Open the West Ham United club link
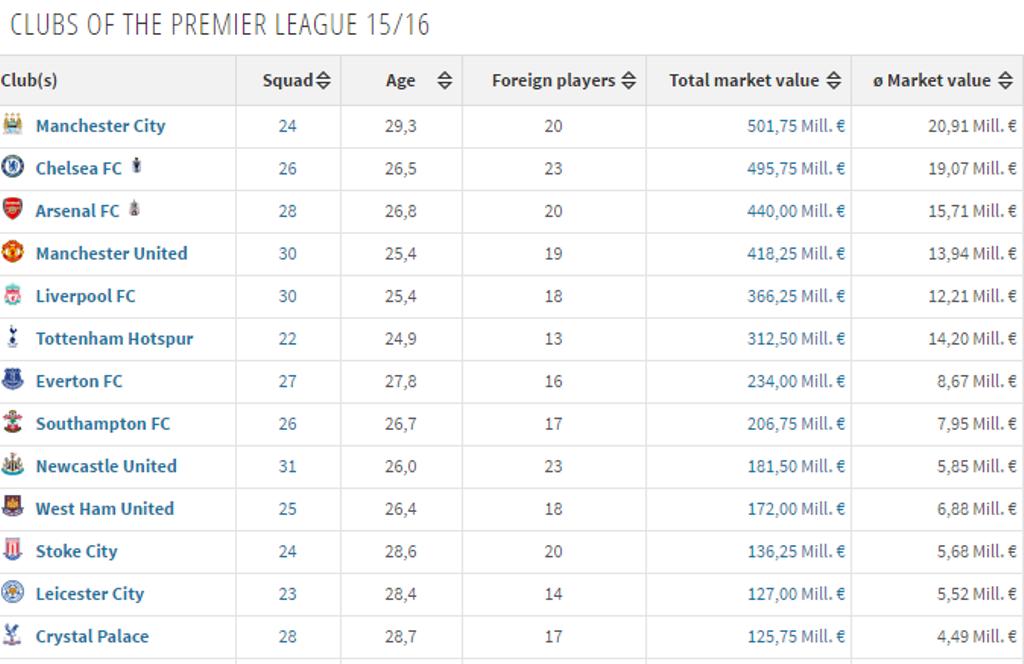1024x664 pixels. point(105,509)
